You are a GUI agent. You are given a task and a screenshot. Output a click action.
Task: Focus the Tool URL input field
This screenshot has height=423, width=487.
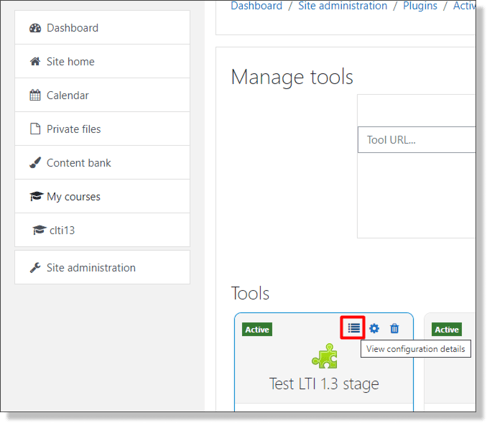tap(416, 140)
